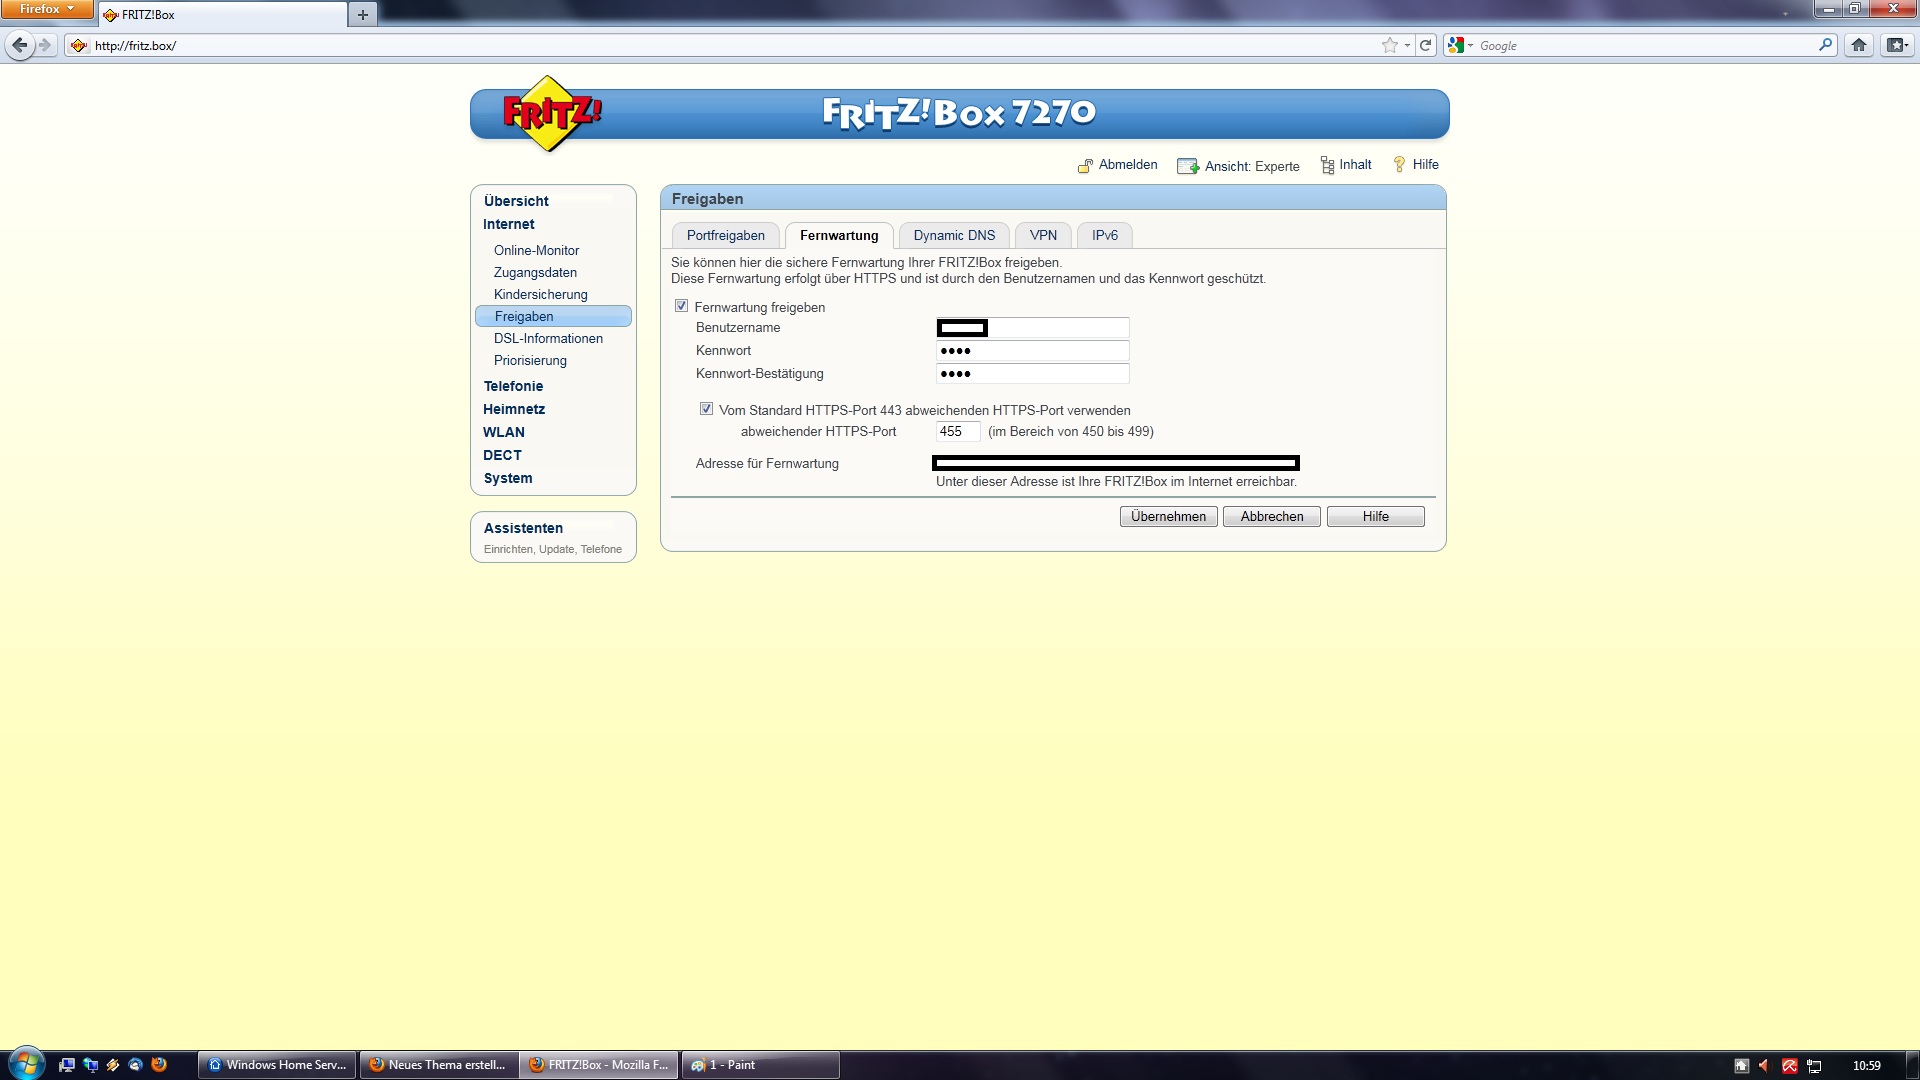The image size is (1920, 1080).
Task: Open the DECT menu section
Action: (x=502, y=455)
